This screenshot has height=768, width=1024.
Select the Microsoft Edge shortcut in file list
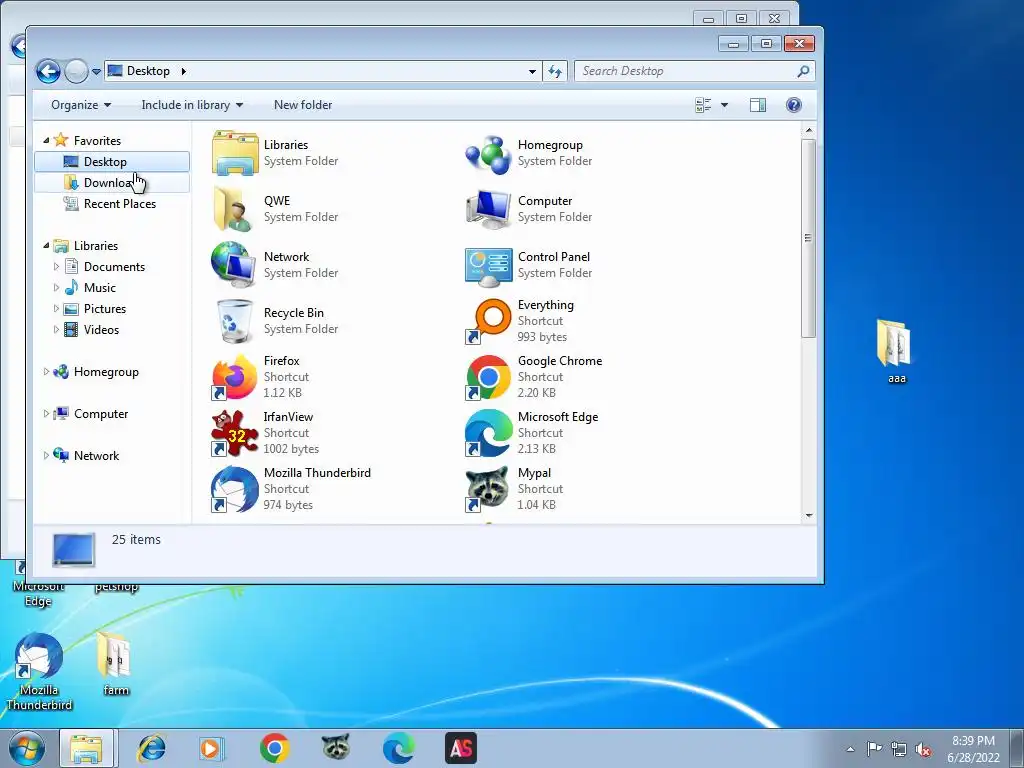(488, 433)
